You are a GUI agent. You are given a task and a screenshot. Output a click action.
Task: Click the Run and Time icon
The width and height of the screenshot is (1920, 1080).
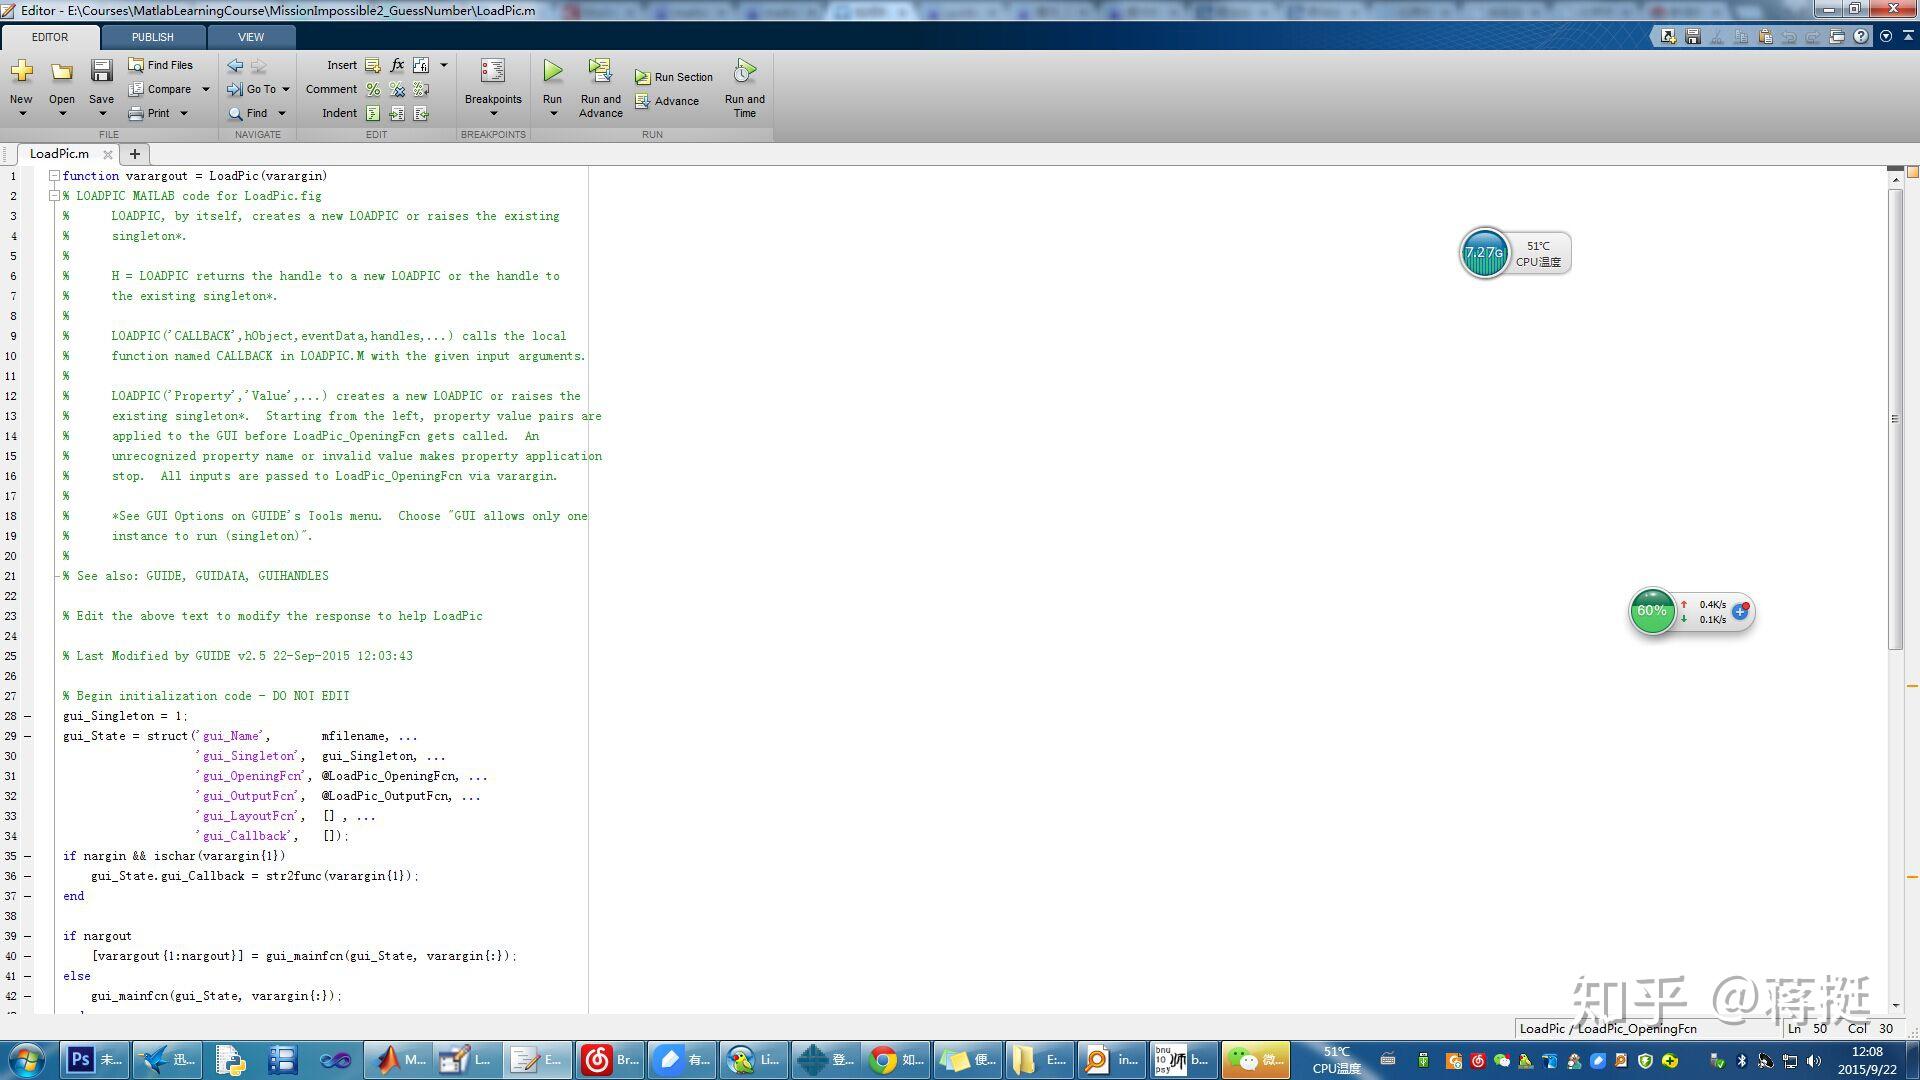[744, 72]
